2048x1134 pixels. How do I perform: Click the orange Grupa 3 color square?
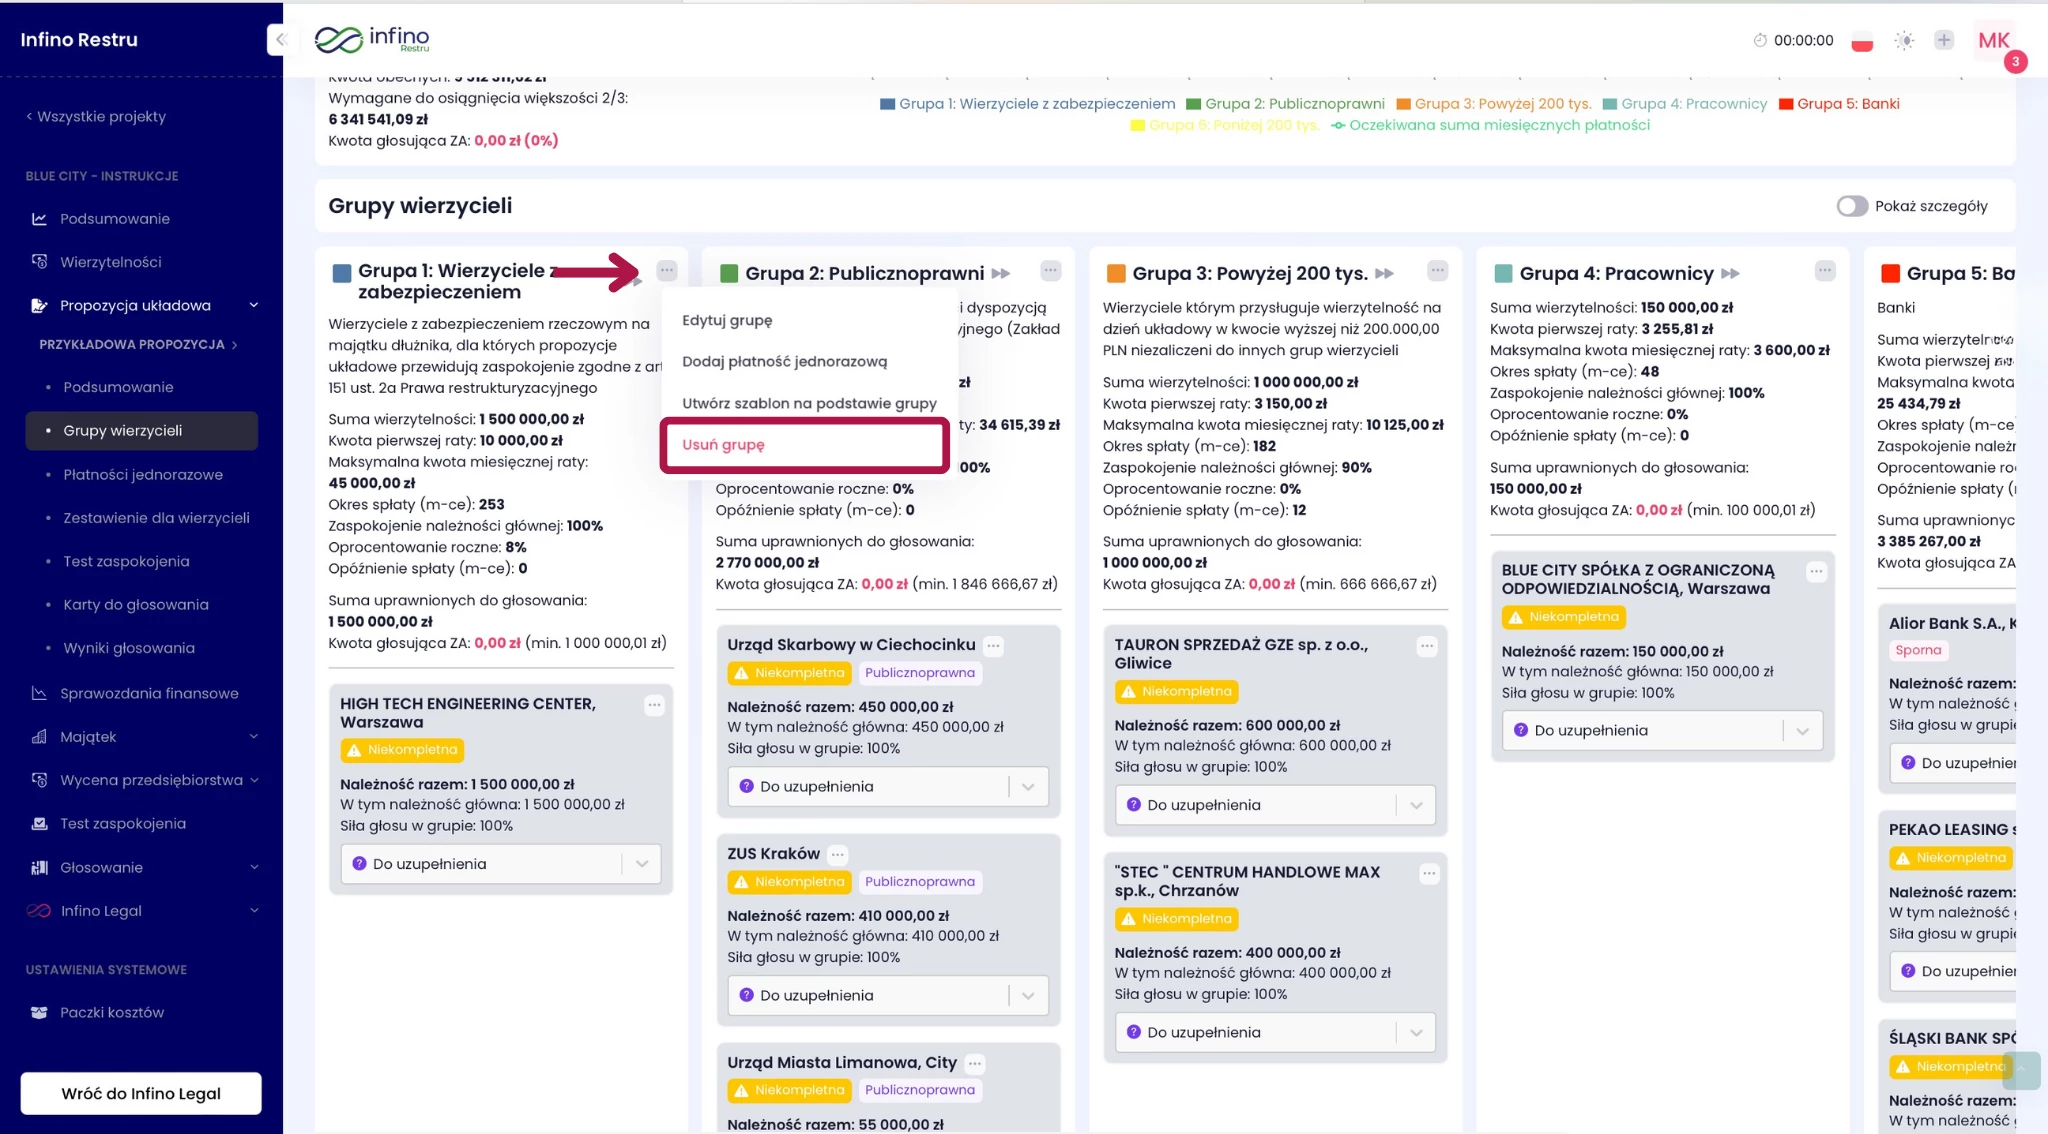pyautogui.click(x=1116, y=274)
